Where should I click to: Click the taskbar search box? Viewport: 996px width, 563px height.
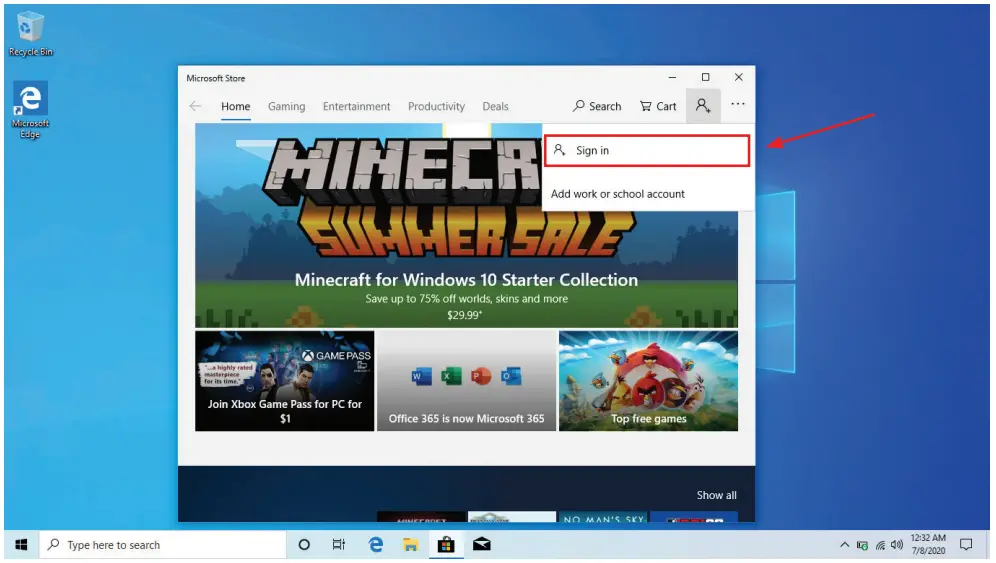click(x=163, y=545)
